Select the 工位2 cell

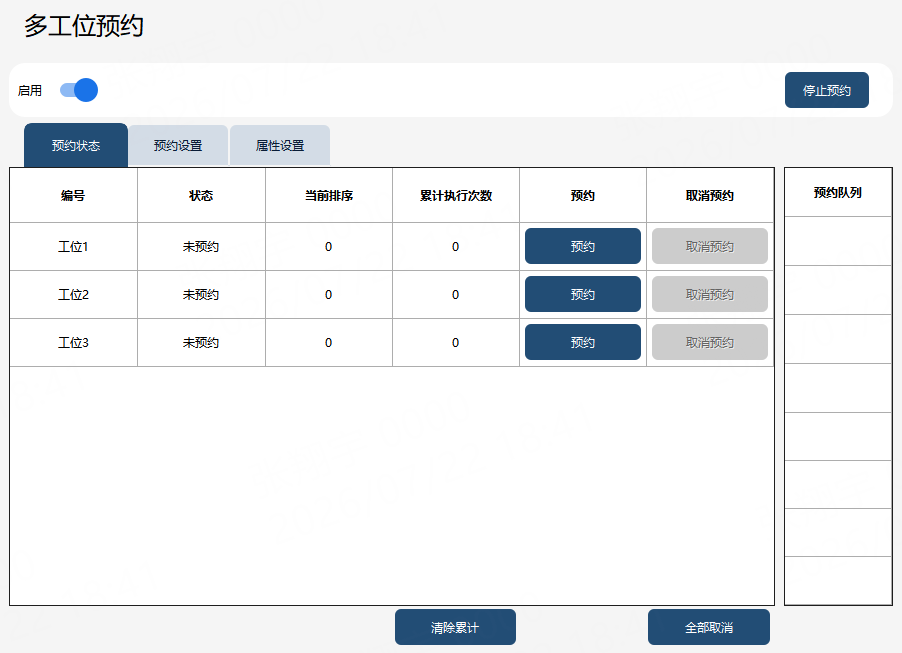click(74, 295)
